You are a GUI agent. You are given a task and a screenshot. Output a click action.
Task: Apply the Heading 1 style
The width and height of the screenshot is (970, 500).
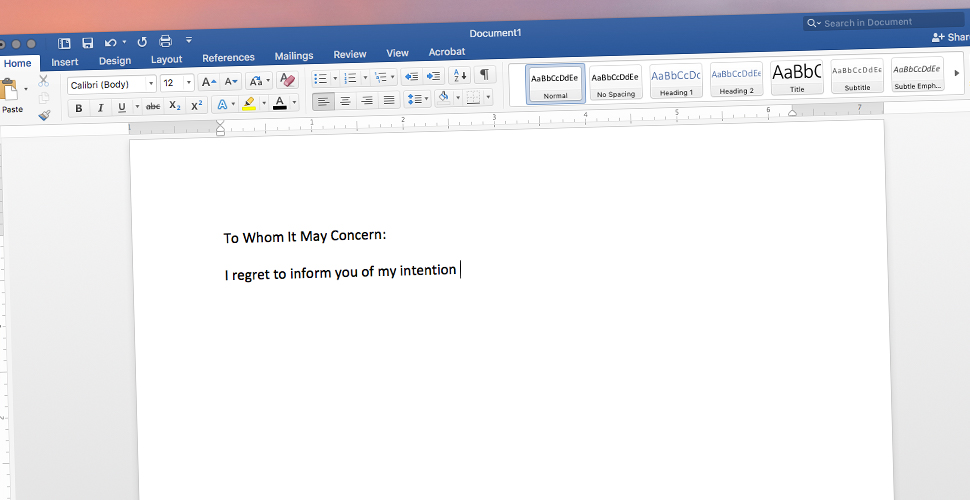pos(676,80)
